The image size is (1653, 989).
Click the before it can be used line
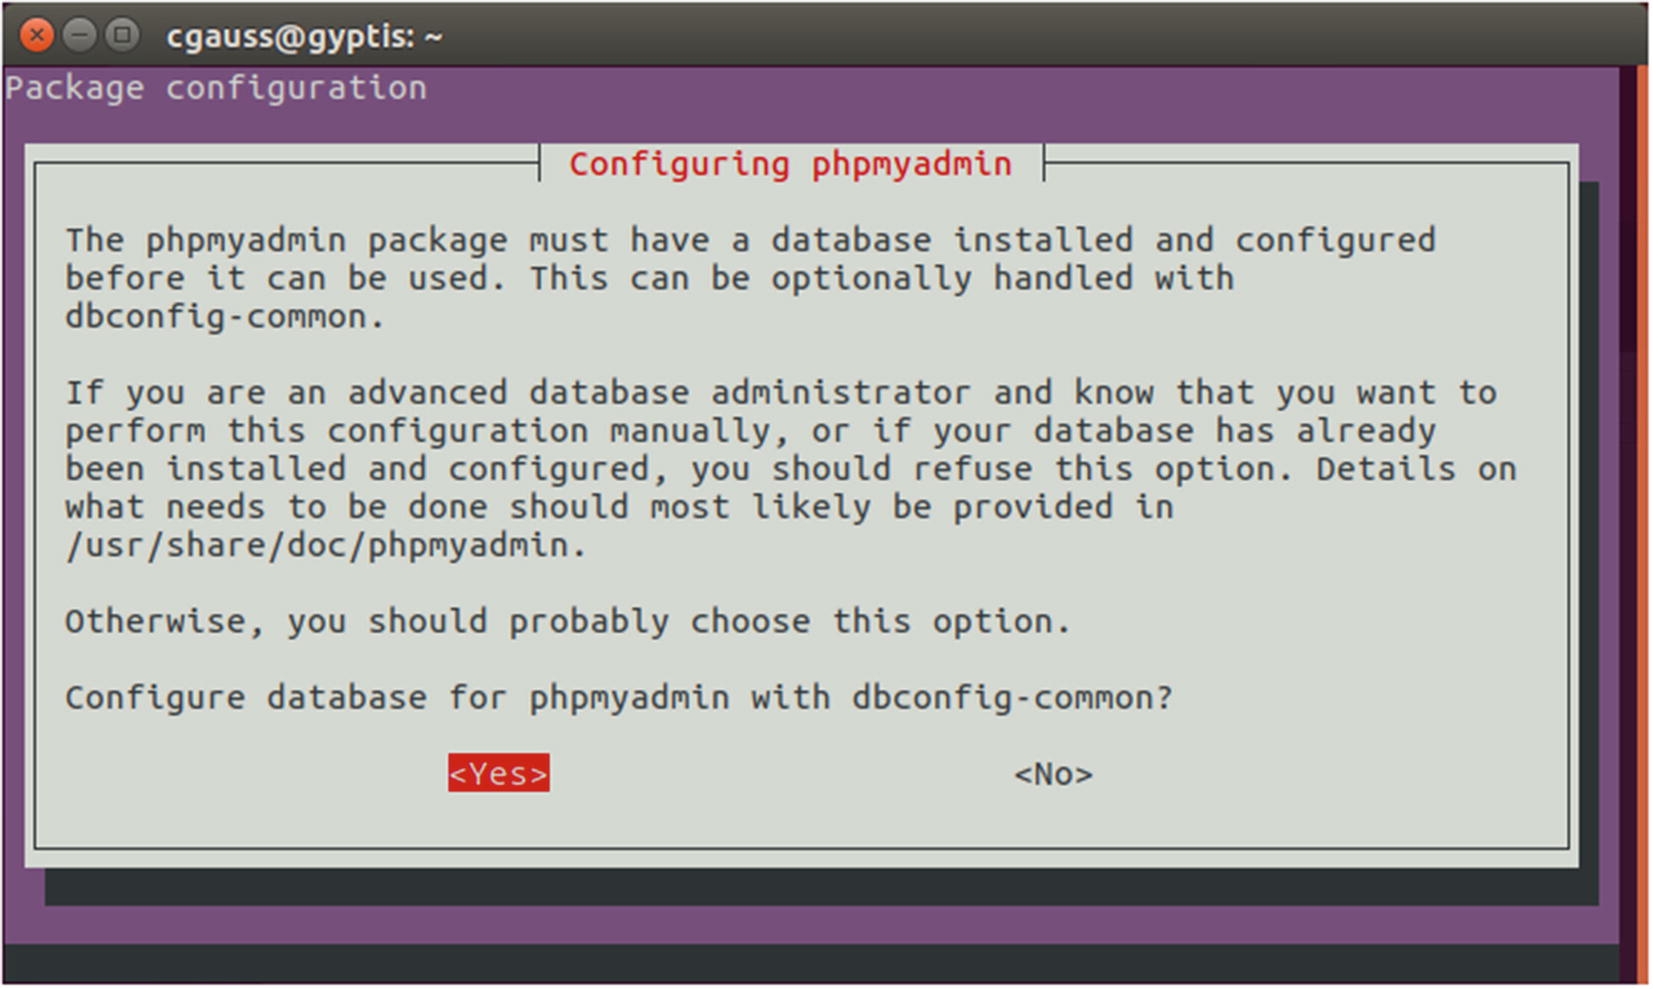pyautogui.click(x=649, y=278)
